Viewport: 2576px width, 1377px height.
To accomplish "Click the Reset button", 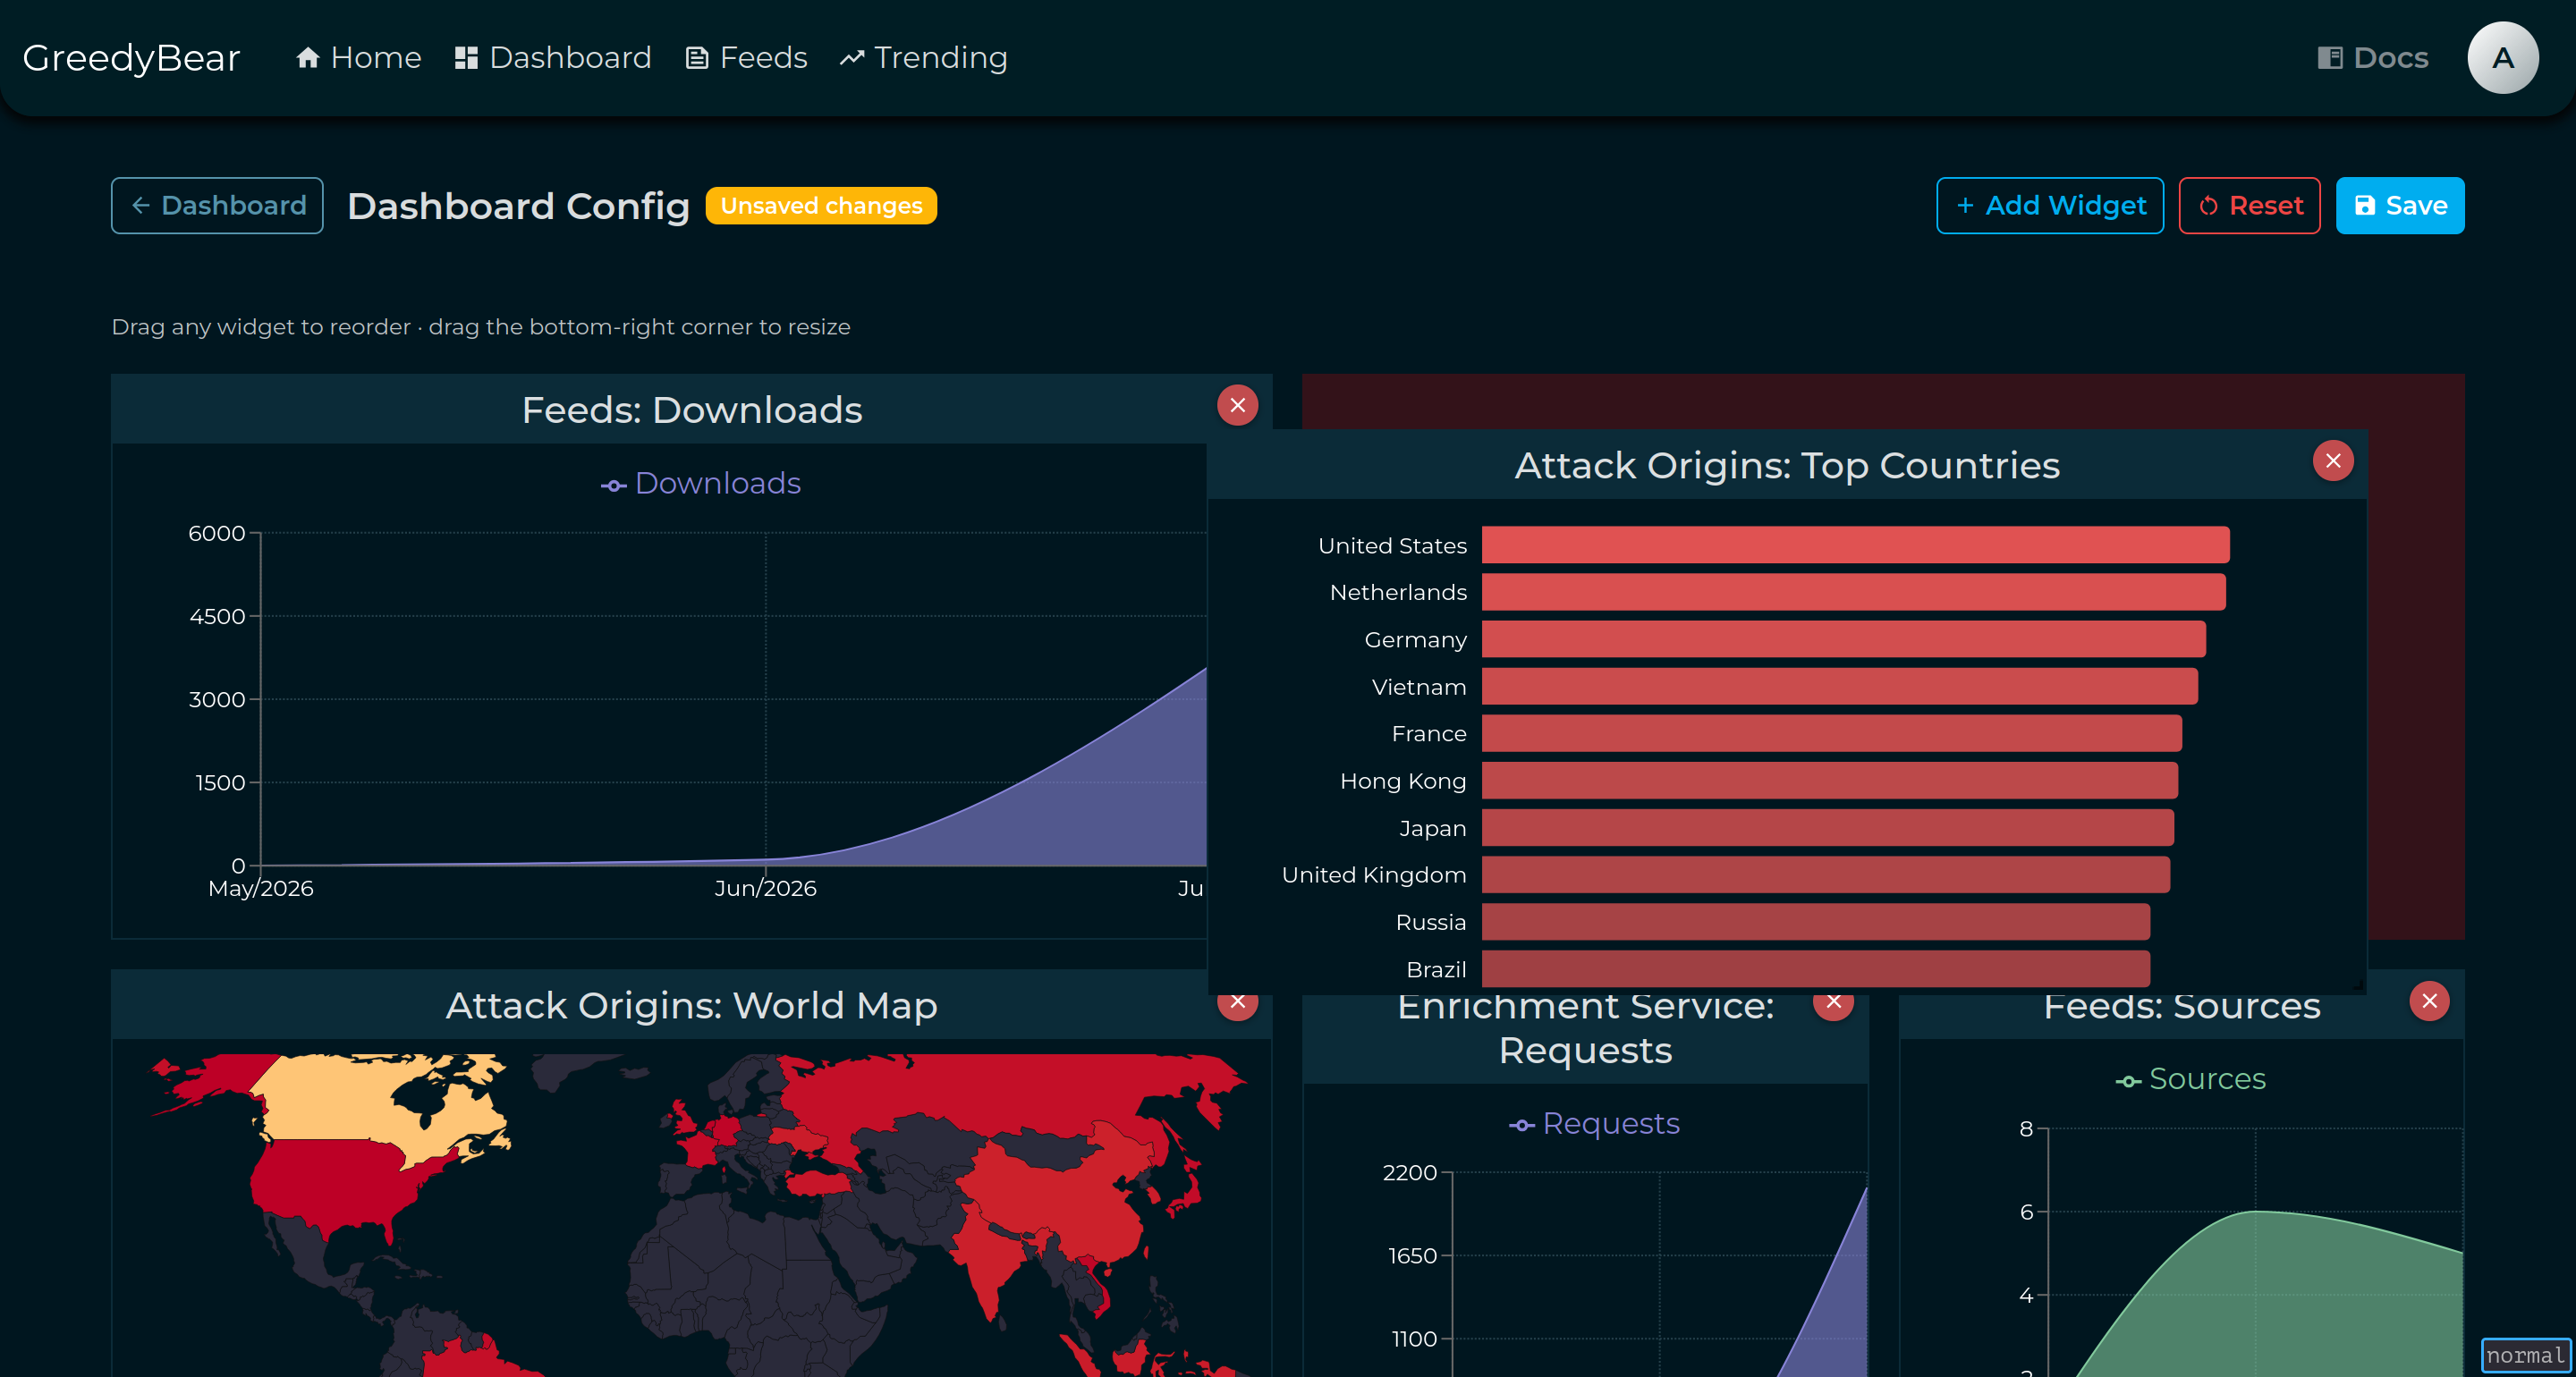I will point(2250,206).
